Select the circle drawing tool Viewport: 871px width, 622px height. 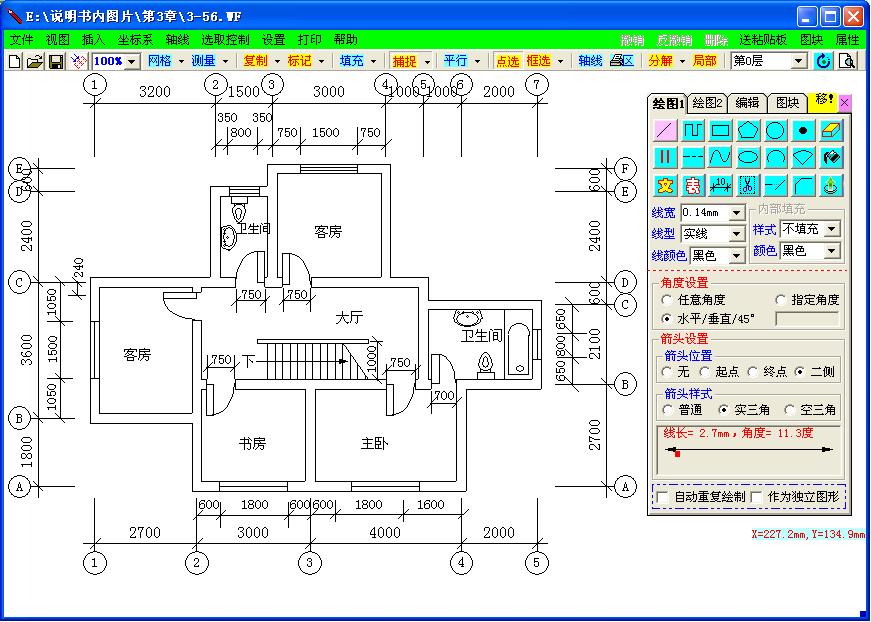point(776,131)
